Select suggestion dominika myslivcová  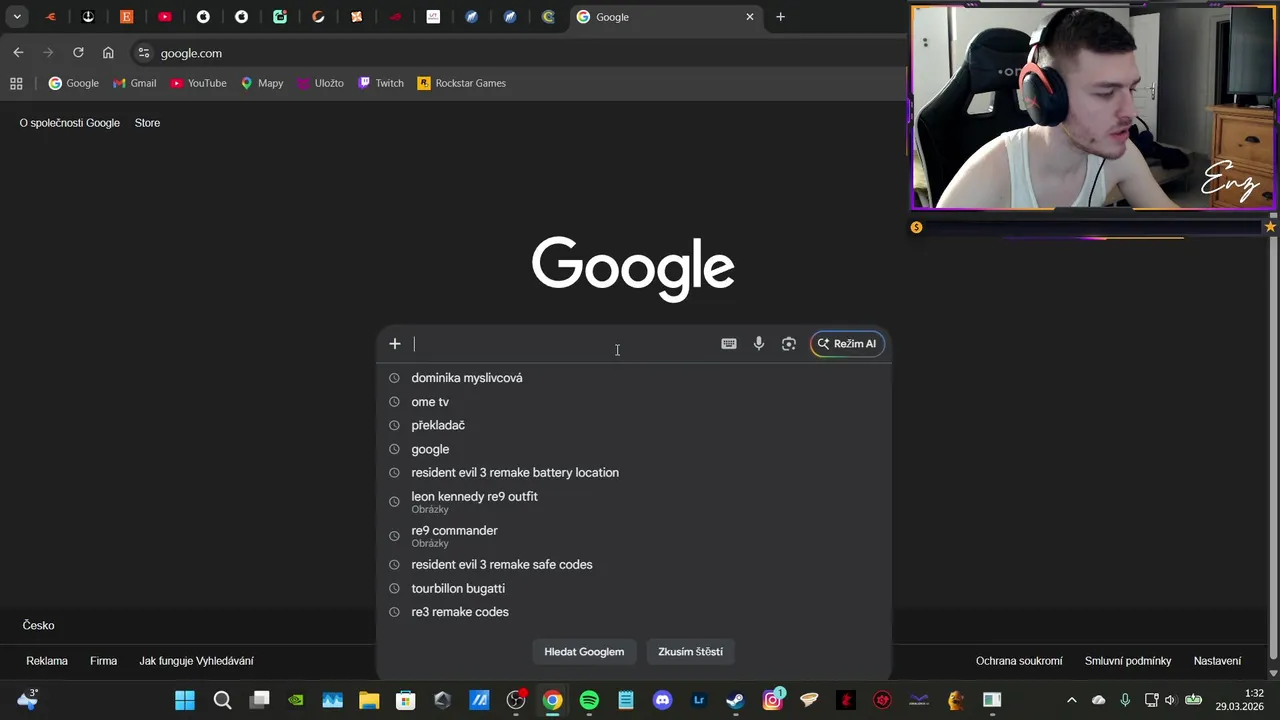(634, 378)
